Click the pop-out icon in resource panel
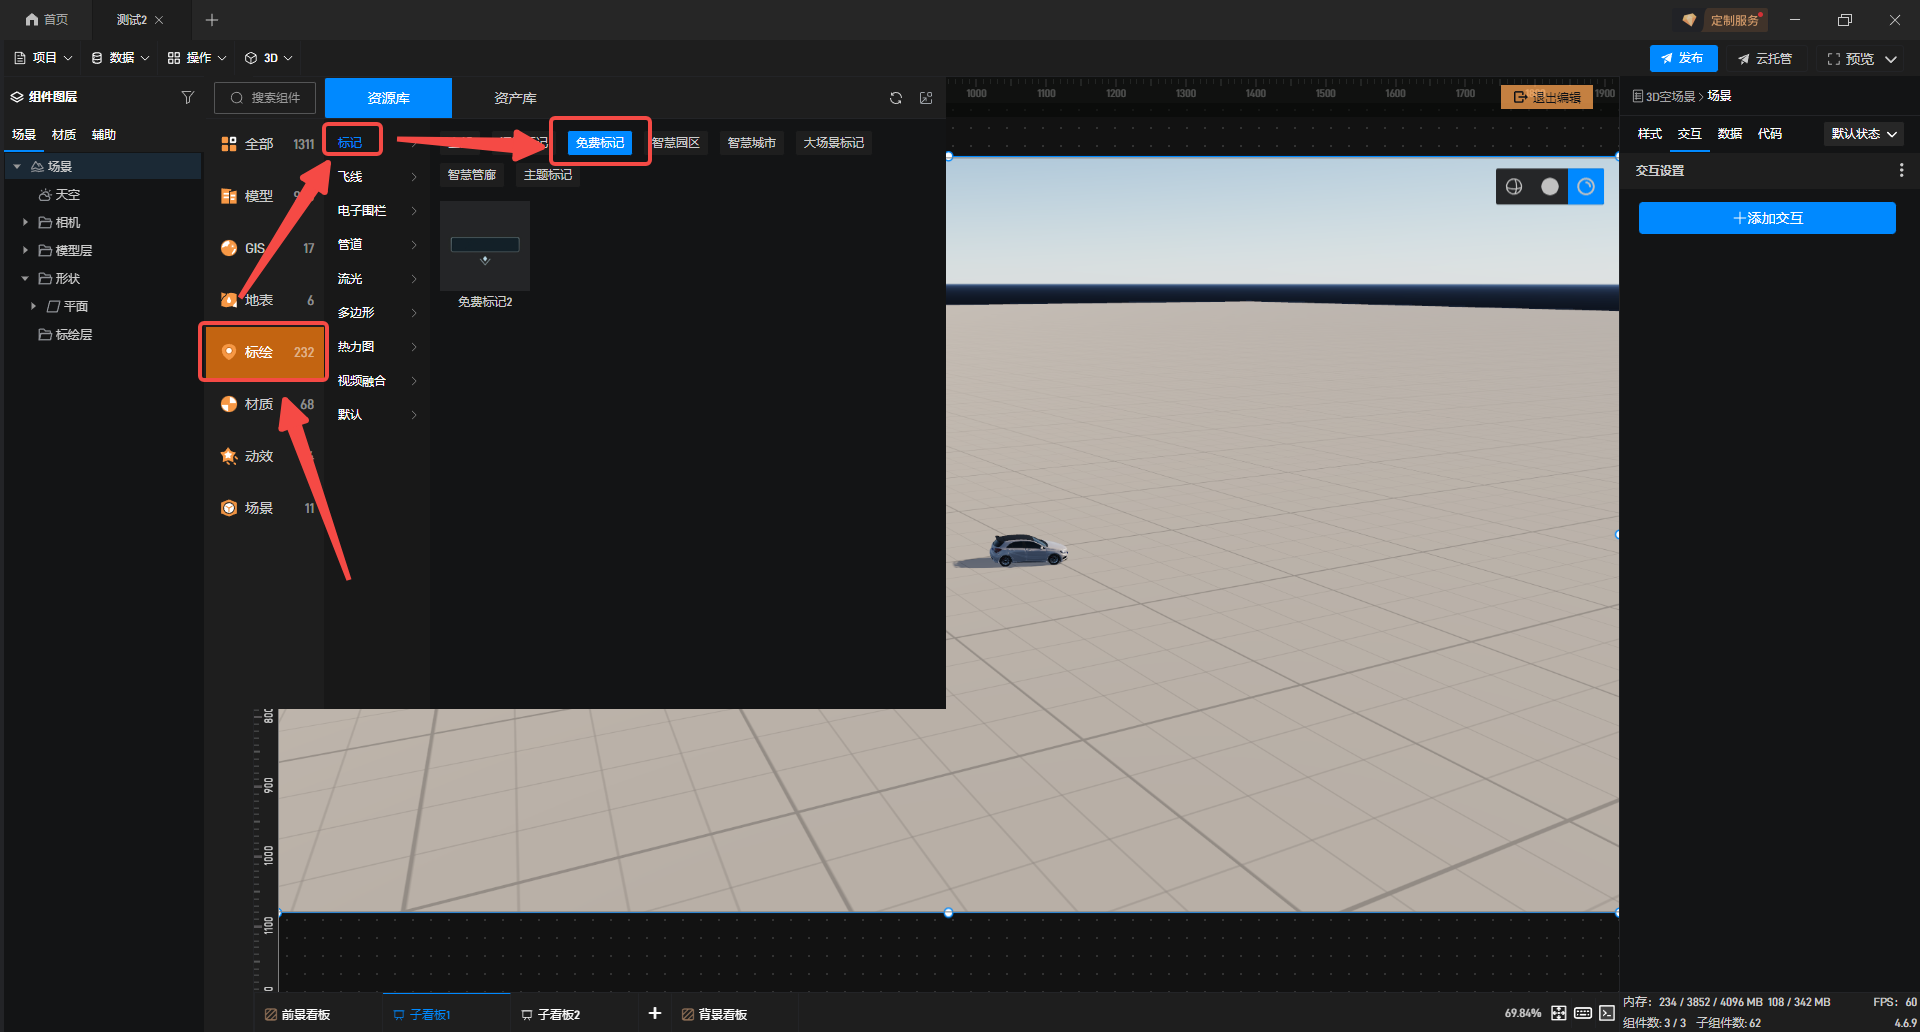This screenshot has height=1032, width=1920. point(926,98)
